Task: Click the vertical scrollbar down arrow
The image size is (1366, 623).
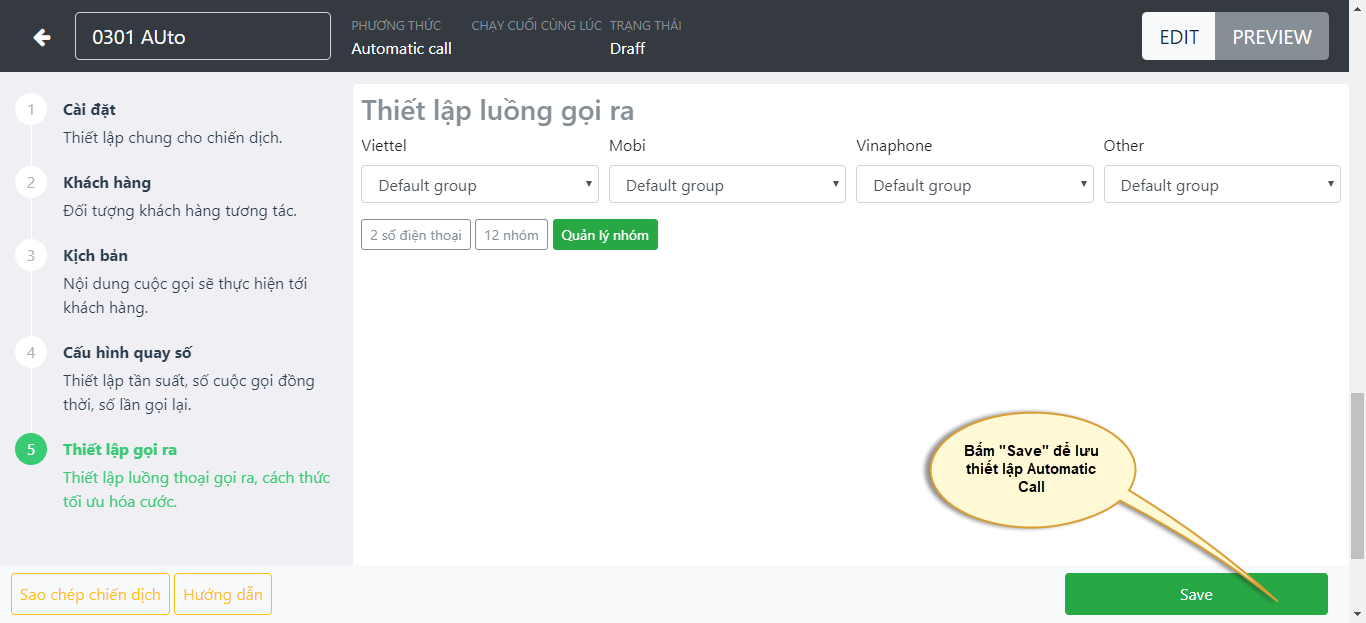Action: click(x=1357, y=614)
